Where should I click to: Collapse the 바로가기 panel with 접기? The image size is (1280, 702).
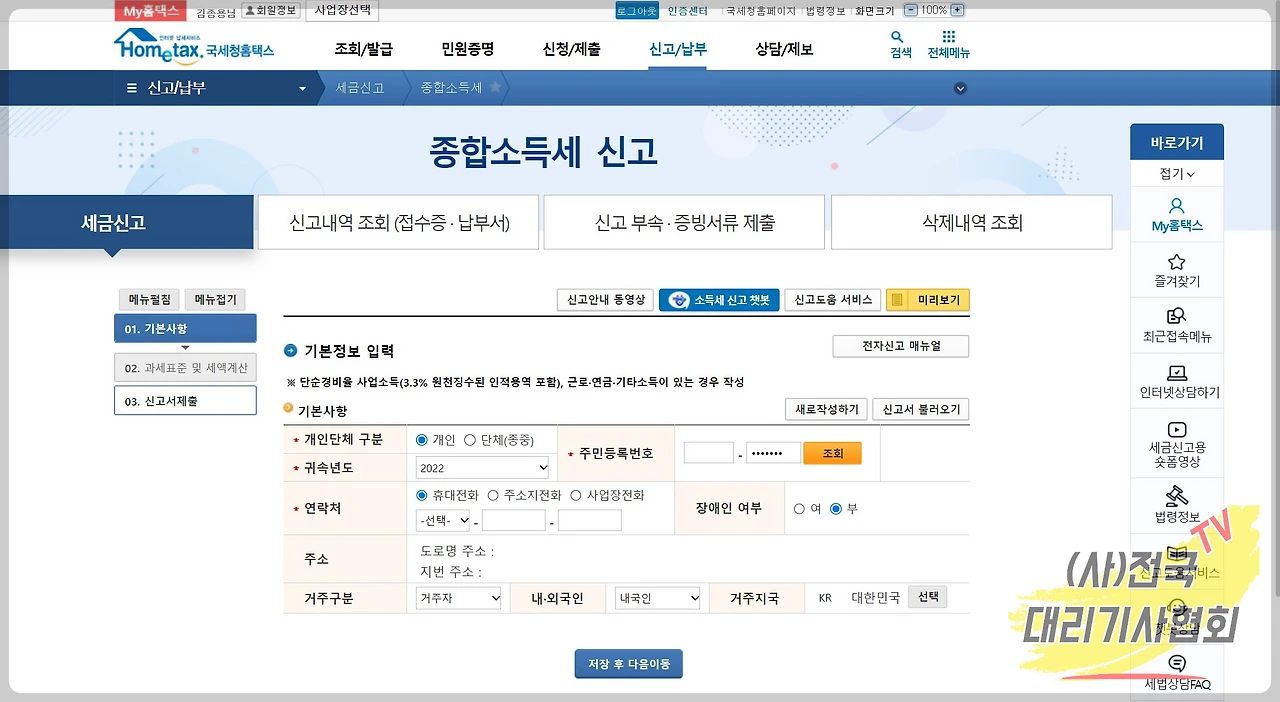point(1177,173)
